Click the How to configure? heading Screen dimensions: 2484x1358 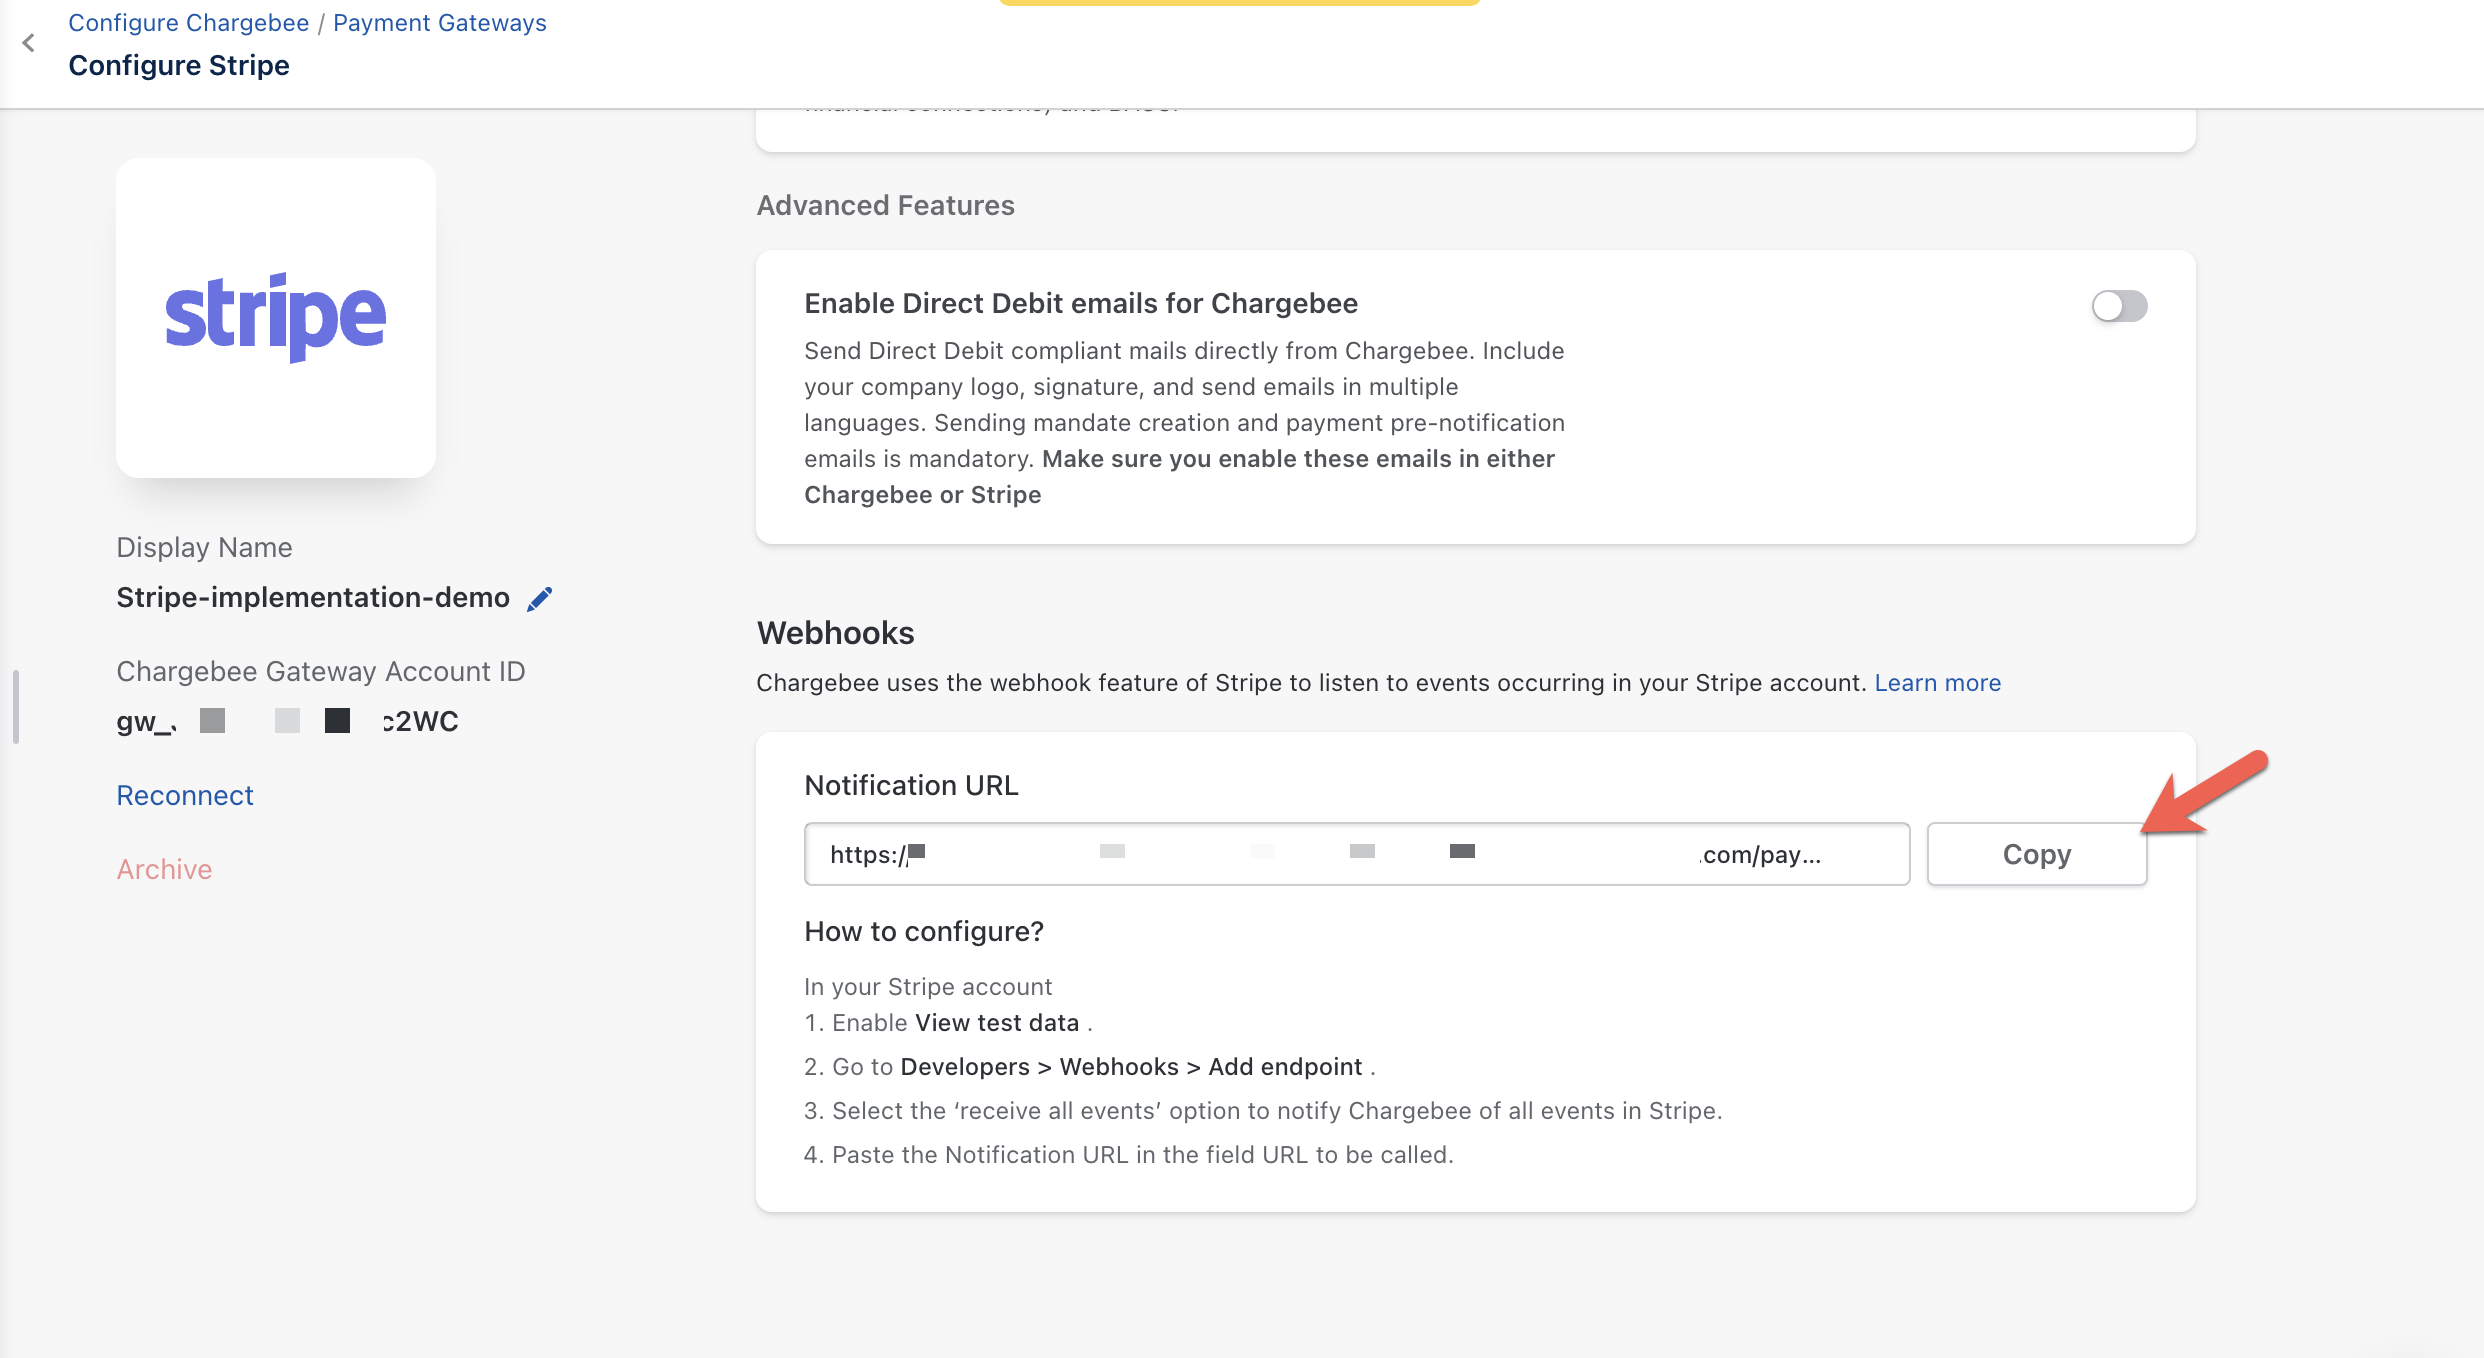(923, 932)
